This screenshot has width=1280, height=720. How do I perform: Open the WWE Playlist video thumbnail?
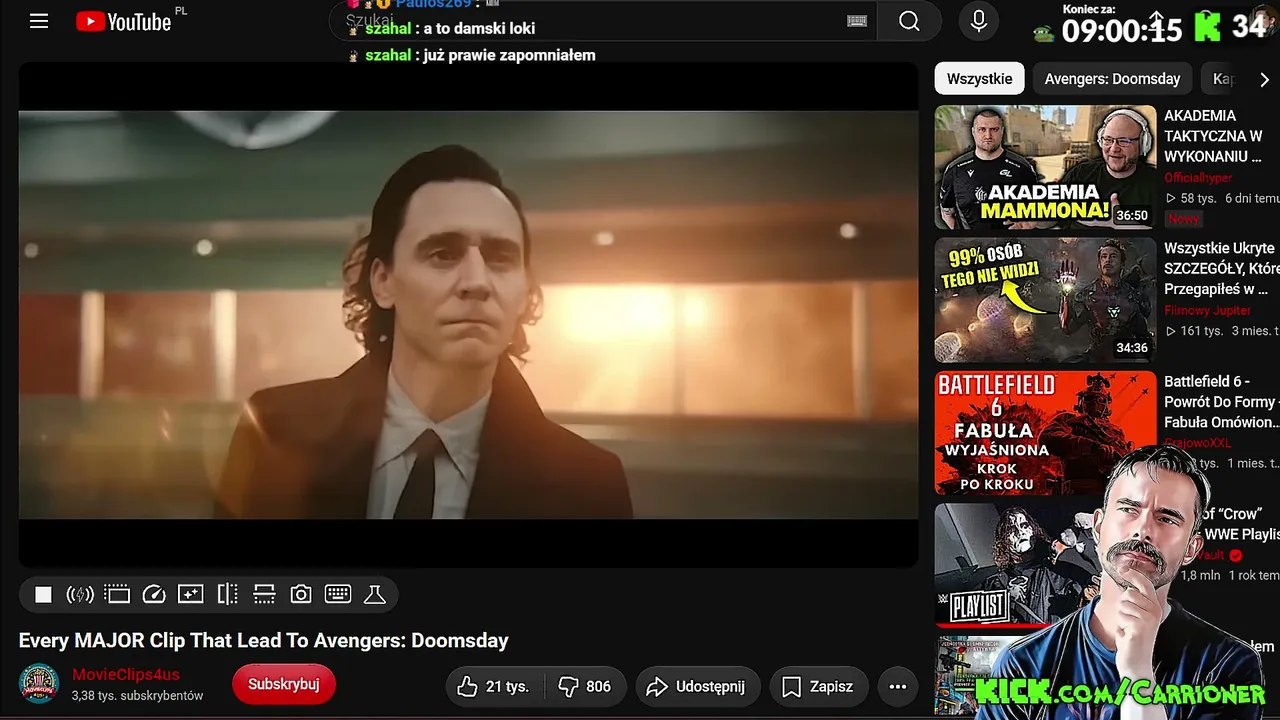1020,565
